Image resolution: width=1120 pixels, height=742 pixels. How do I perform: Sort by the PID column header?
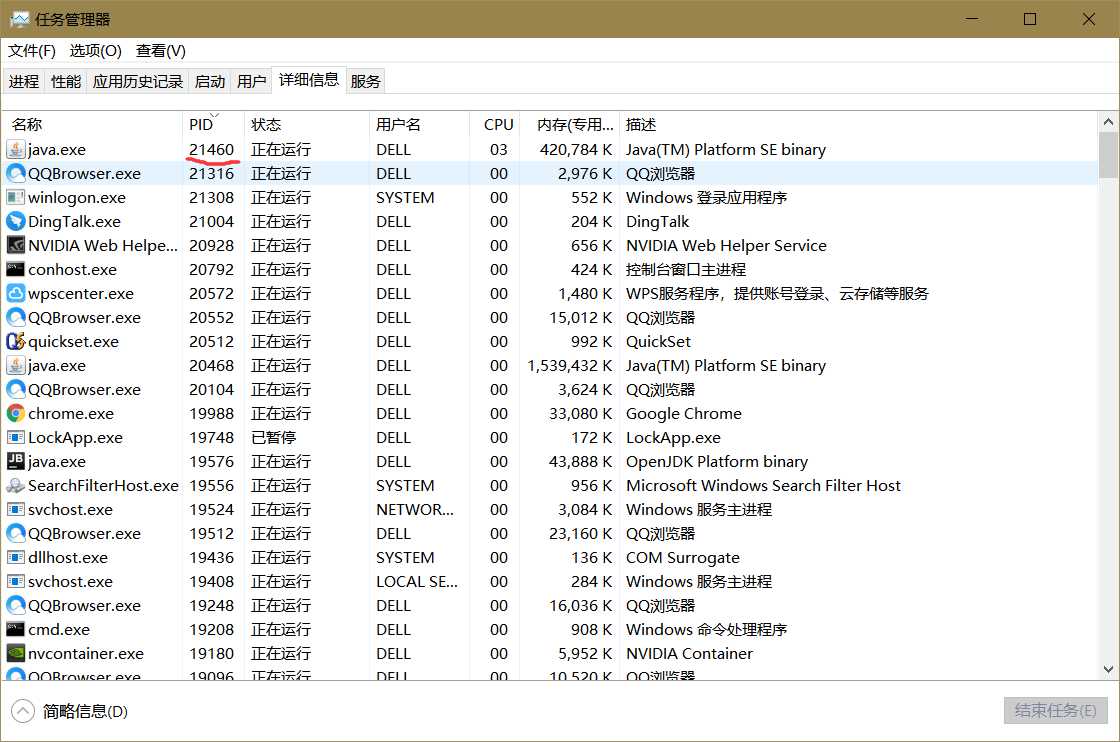[214, 124]
